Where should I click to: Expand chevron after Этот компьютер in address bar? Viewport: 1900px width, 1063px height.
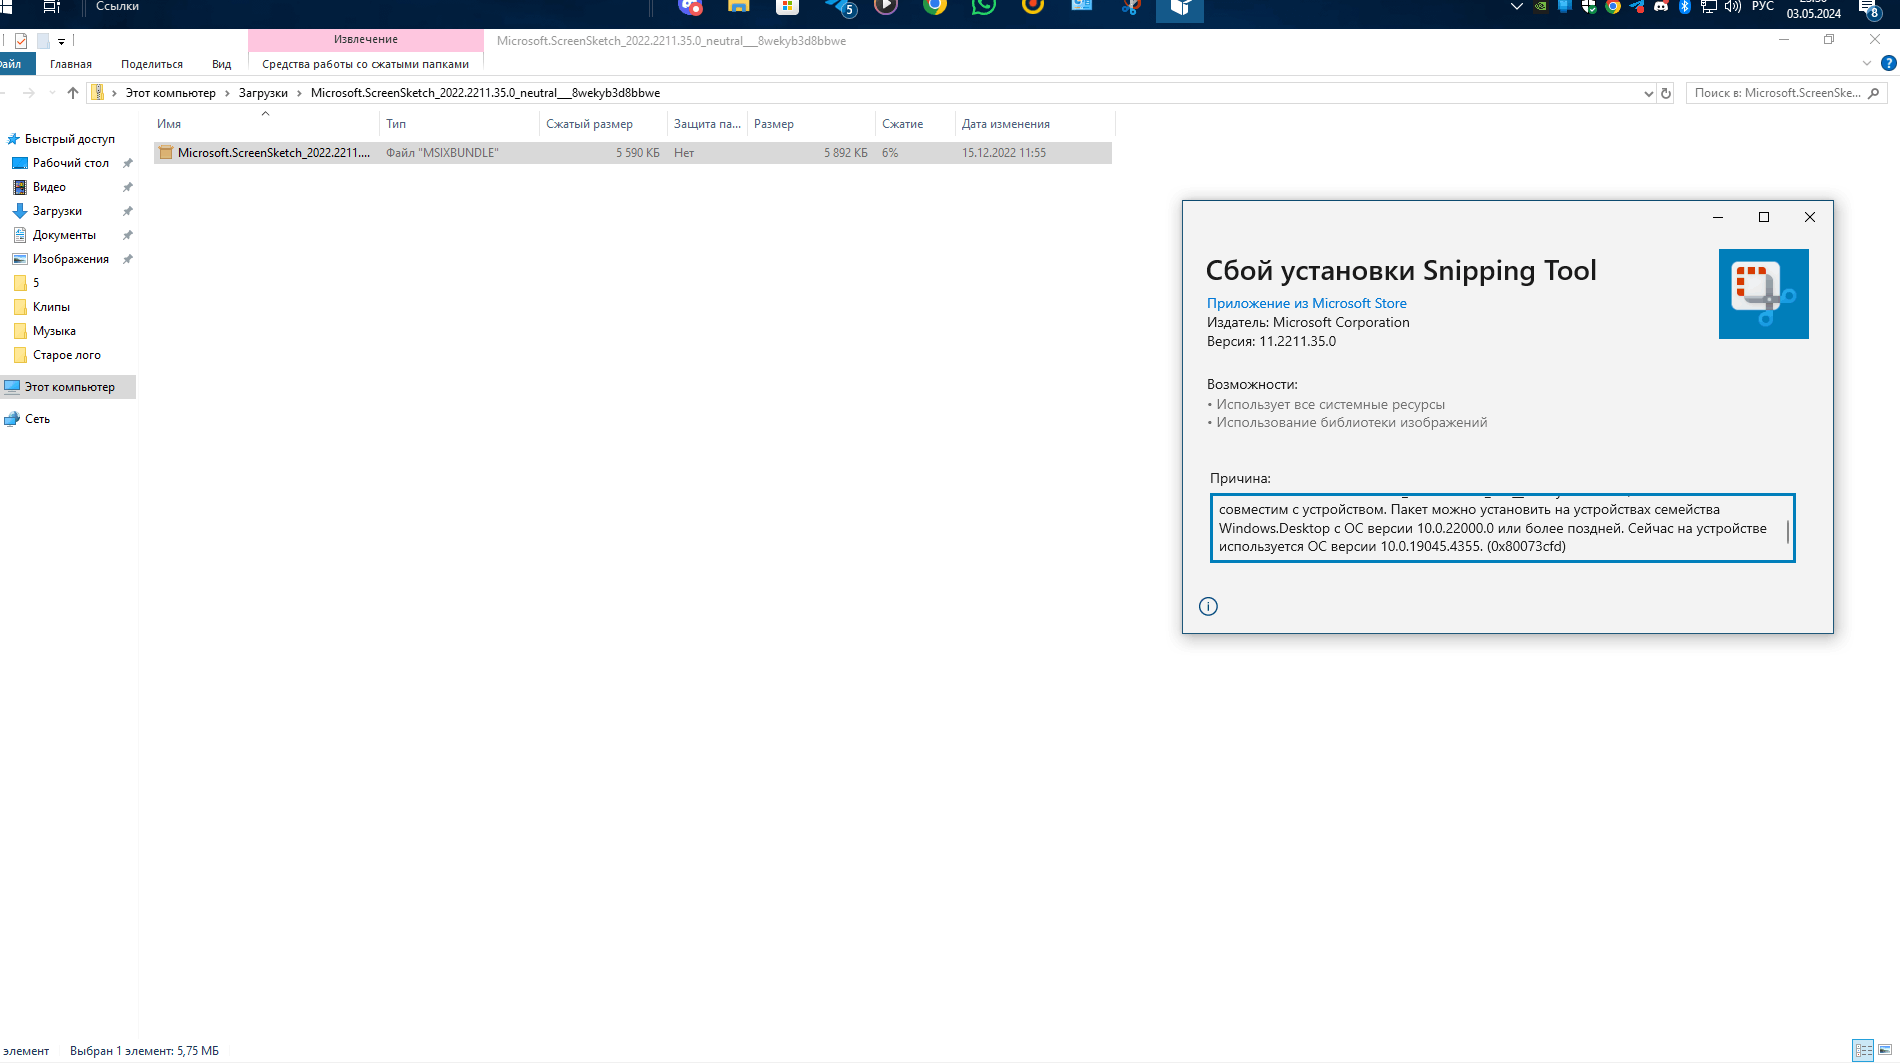pos(227,93)
